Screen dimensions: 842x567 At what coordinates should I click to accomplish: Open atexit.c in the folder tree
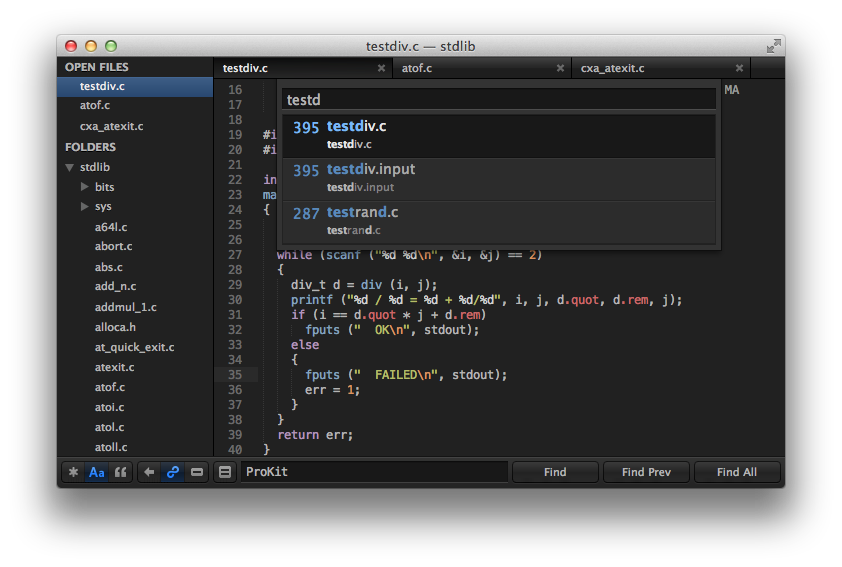pyautogui.click(x=114, y=367)
